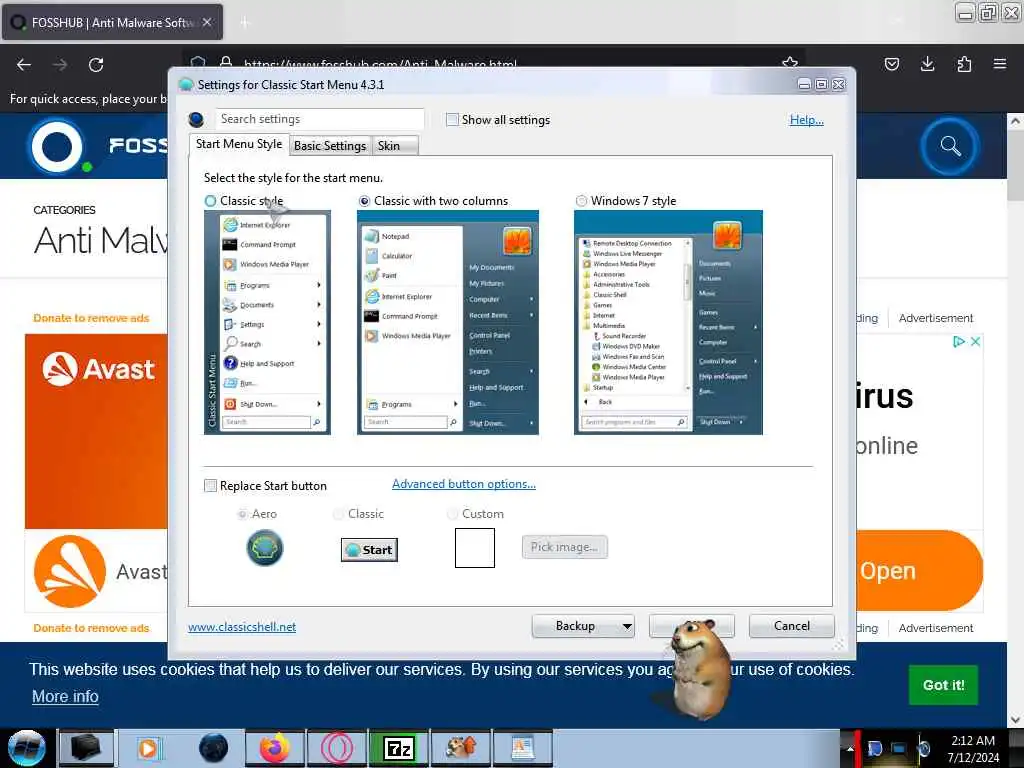Open Advanced button options link
Image resolution: width=1024 pixels, height=768 pixels.
click(464, 484)
